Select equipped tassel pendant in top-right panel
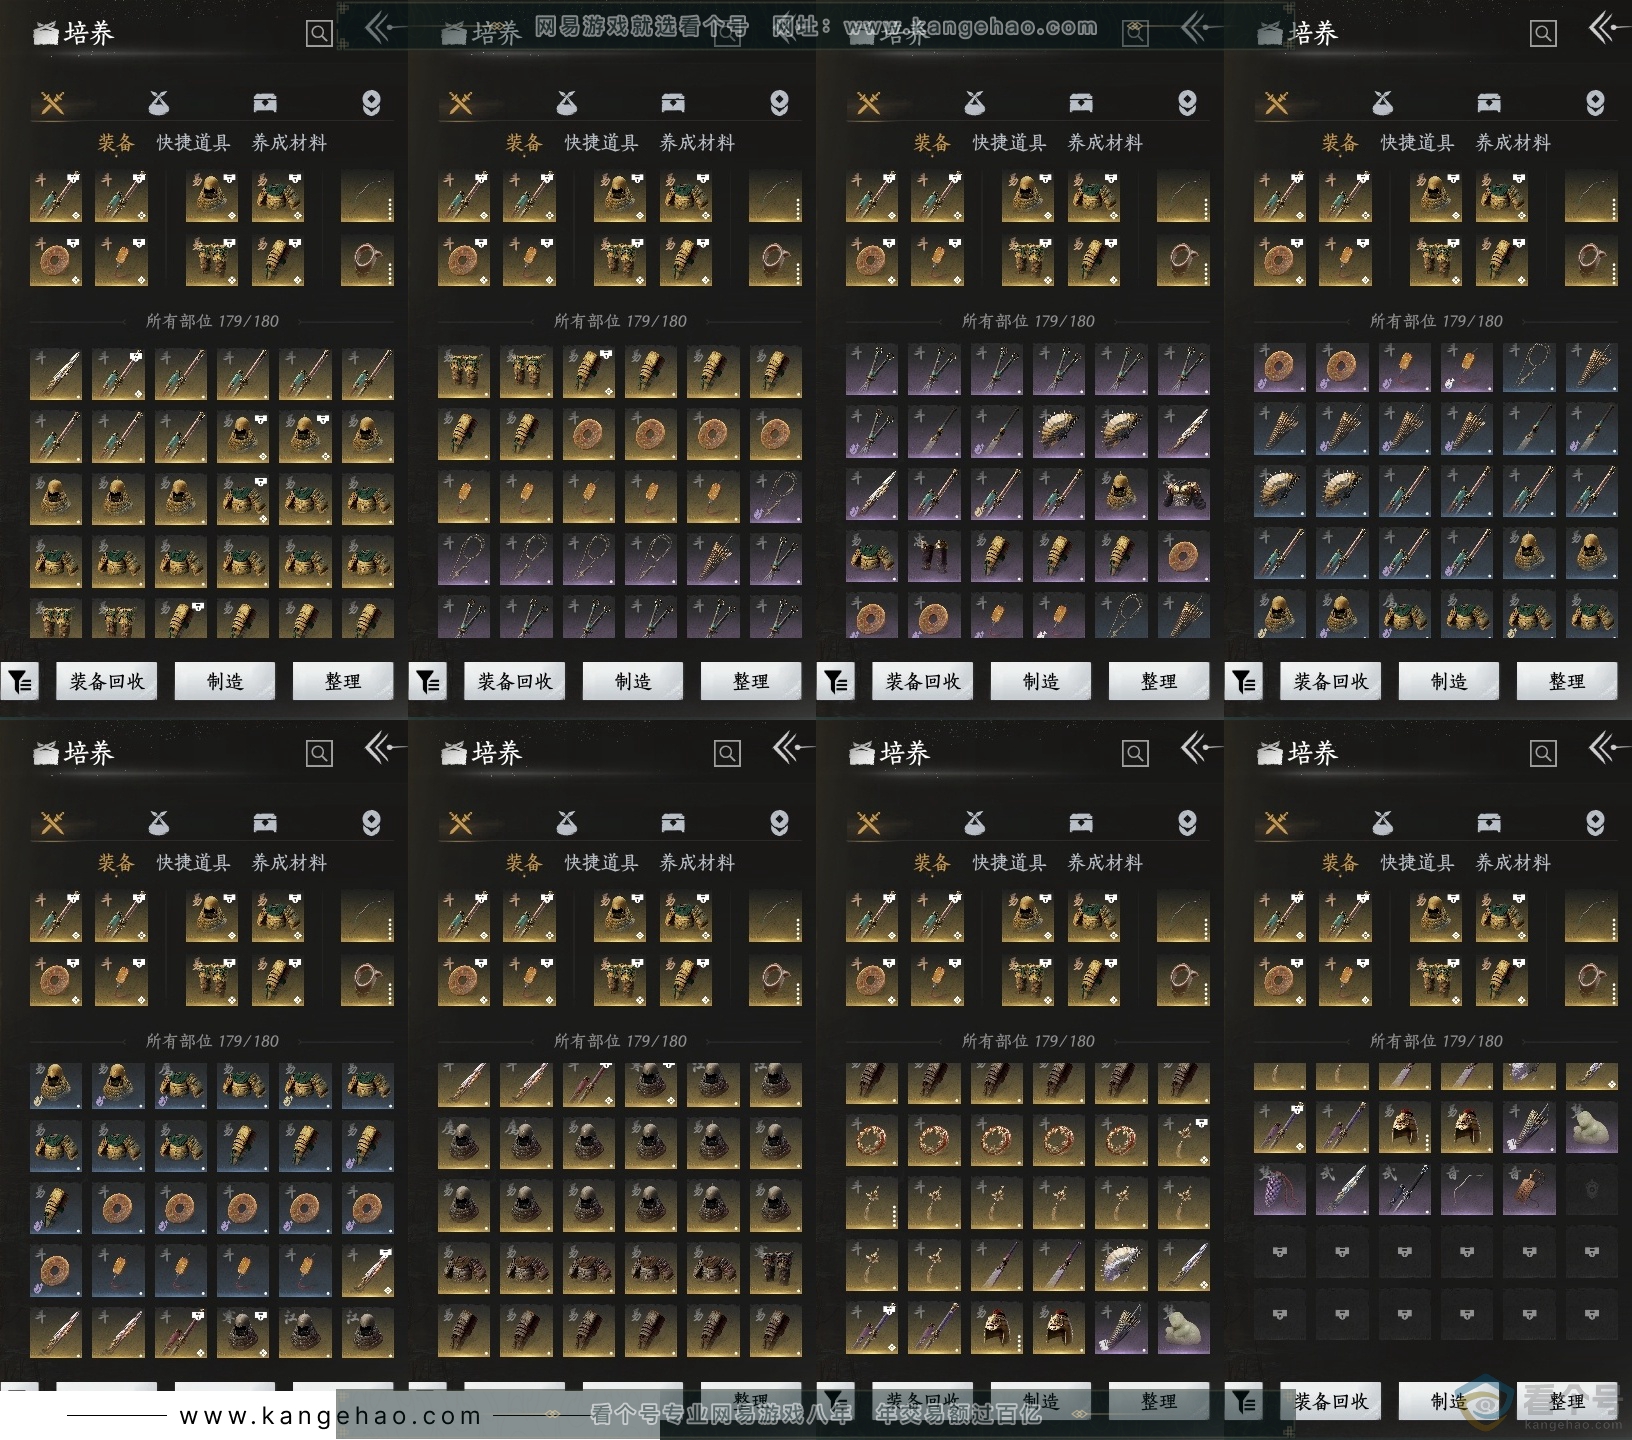This screenshot has width=1632, height=1440. [1345, 261]
